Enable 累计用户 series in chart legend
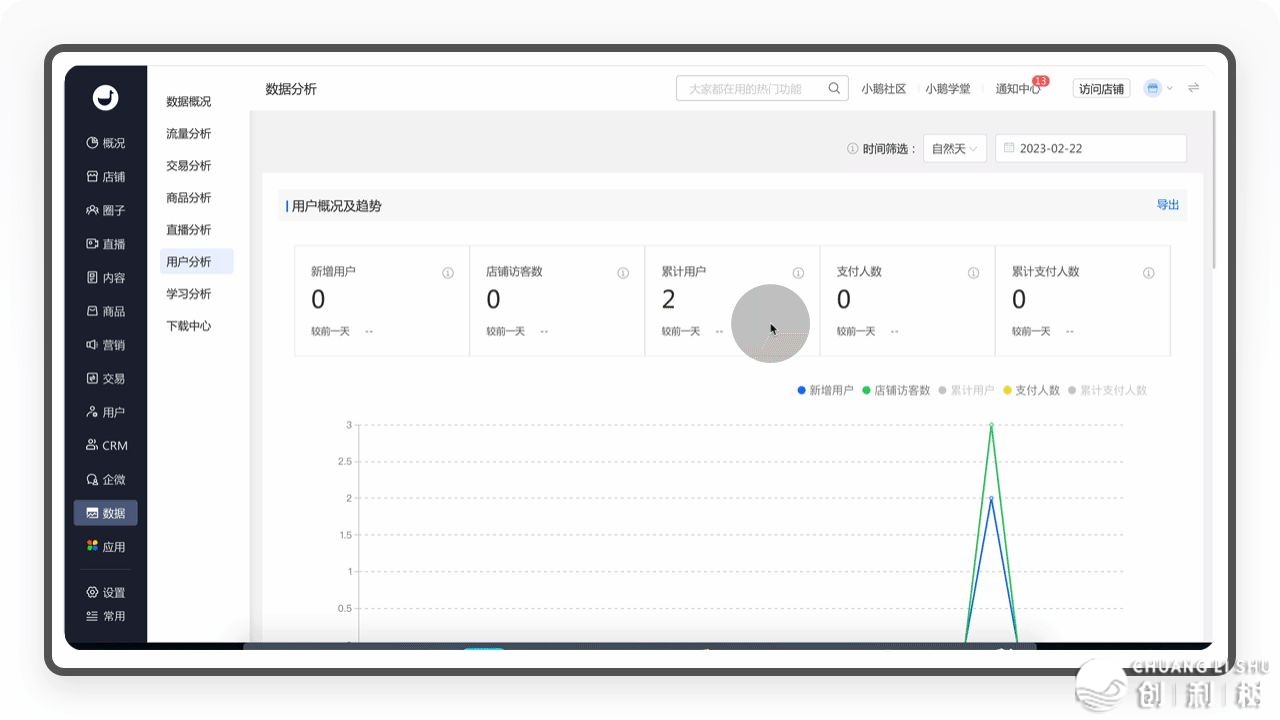 coord(966,390)
